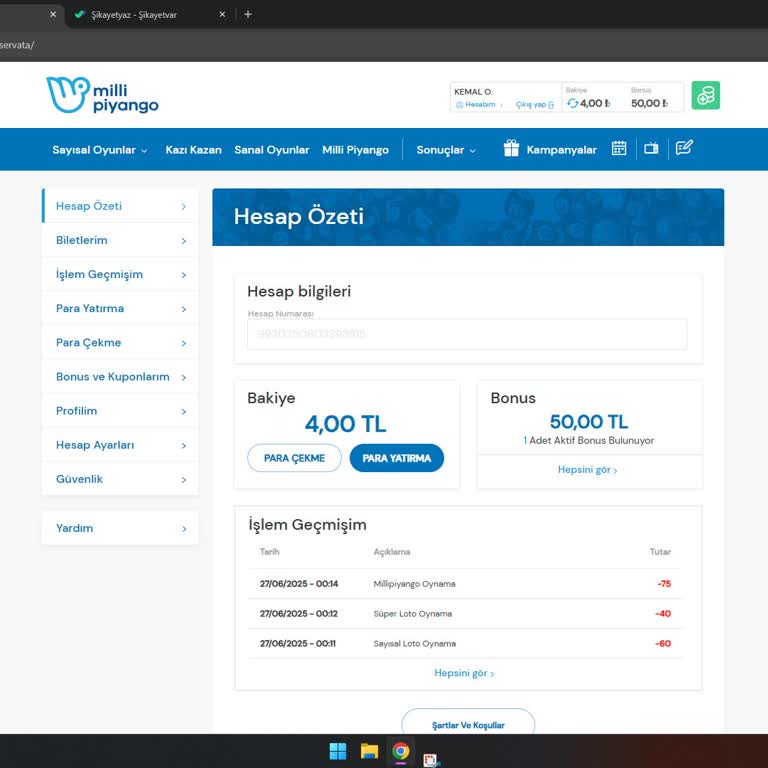Click Hepsini gör under İşlem Geçmişim
The height and width of the screenshot is (768, 768).
pos(464,673)
